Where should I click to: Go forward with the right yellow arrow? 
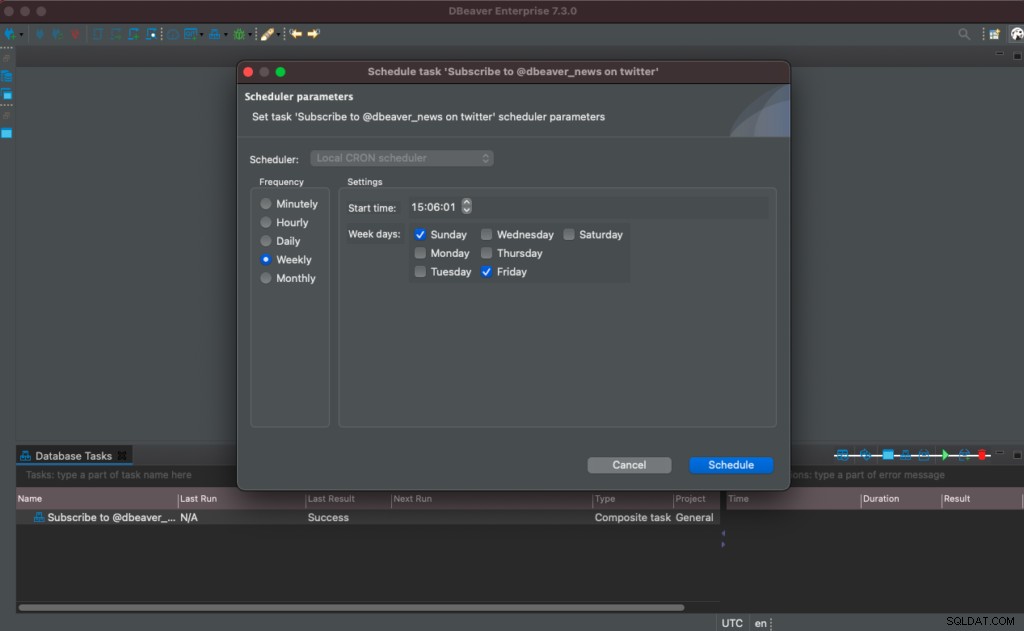coord(313,34)
